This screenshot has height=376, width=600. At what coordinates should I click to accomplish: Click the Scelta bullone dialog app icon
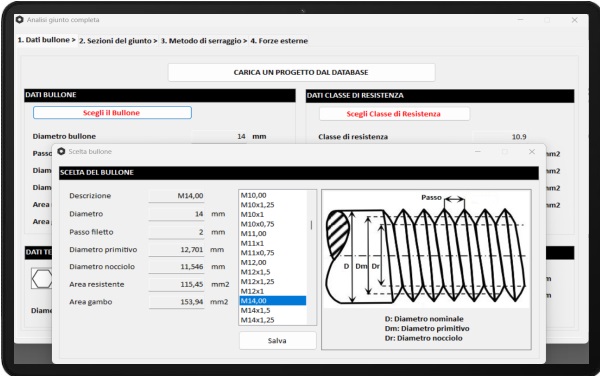click(61, 151)
